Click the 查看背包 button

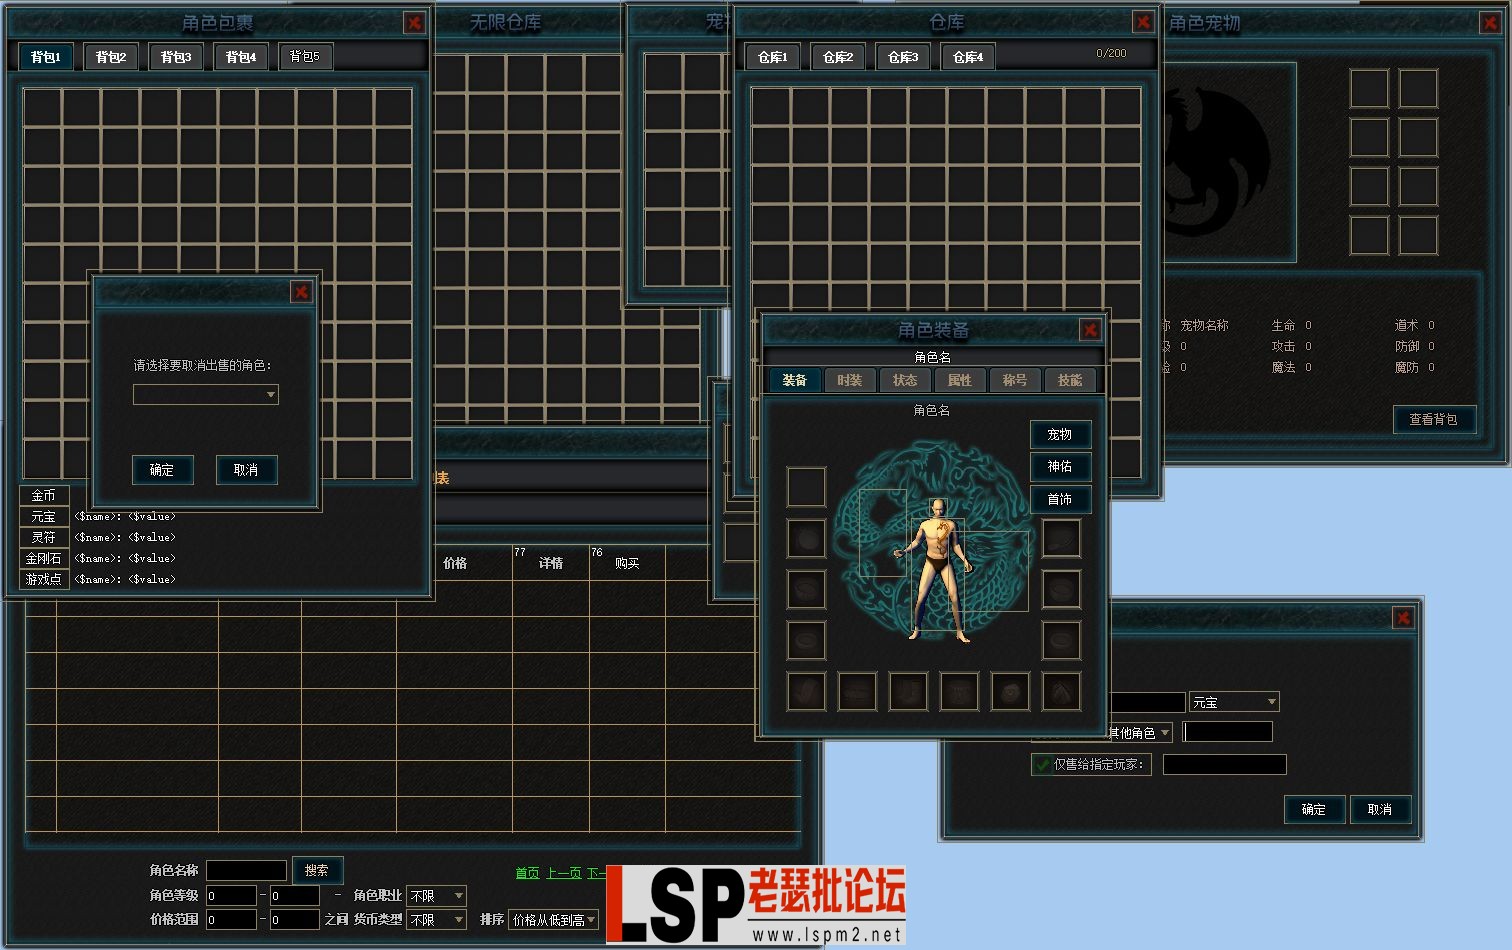[x=1434, y=419]
